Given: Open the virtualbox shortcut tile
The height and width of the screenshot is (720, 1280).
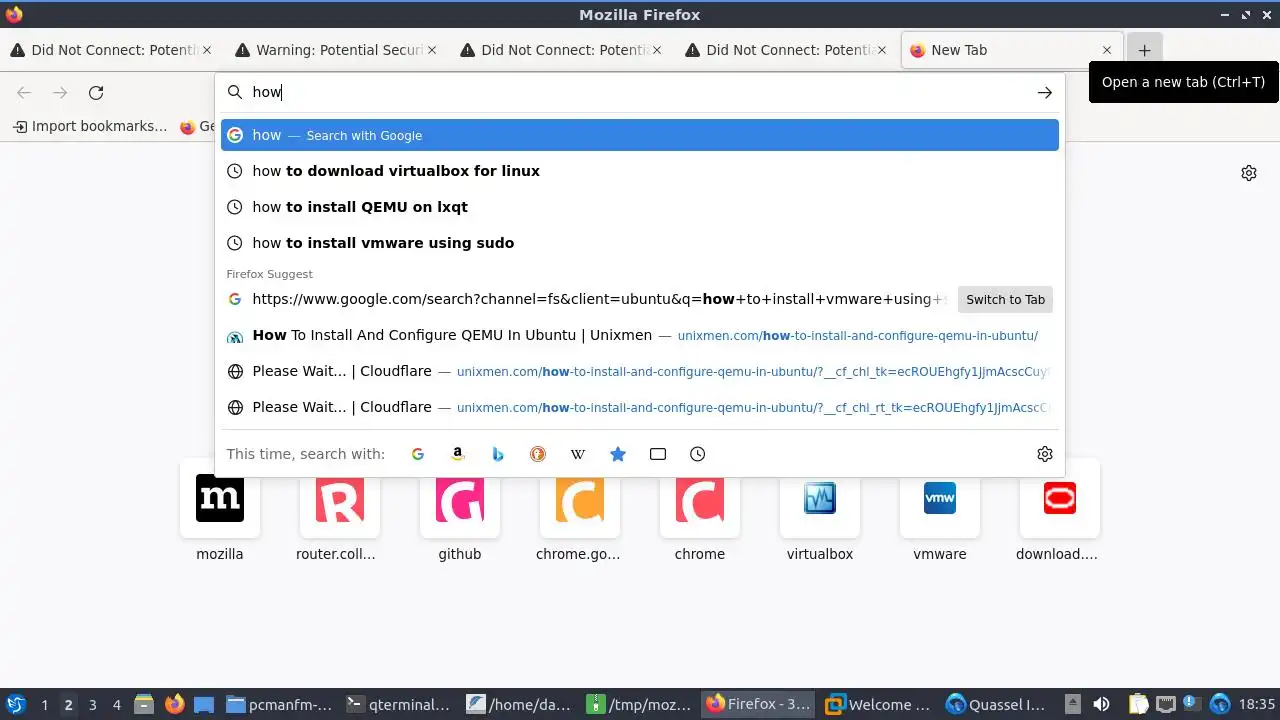Looking at the screenshot, I should 820,510.
